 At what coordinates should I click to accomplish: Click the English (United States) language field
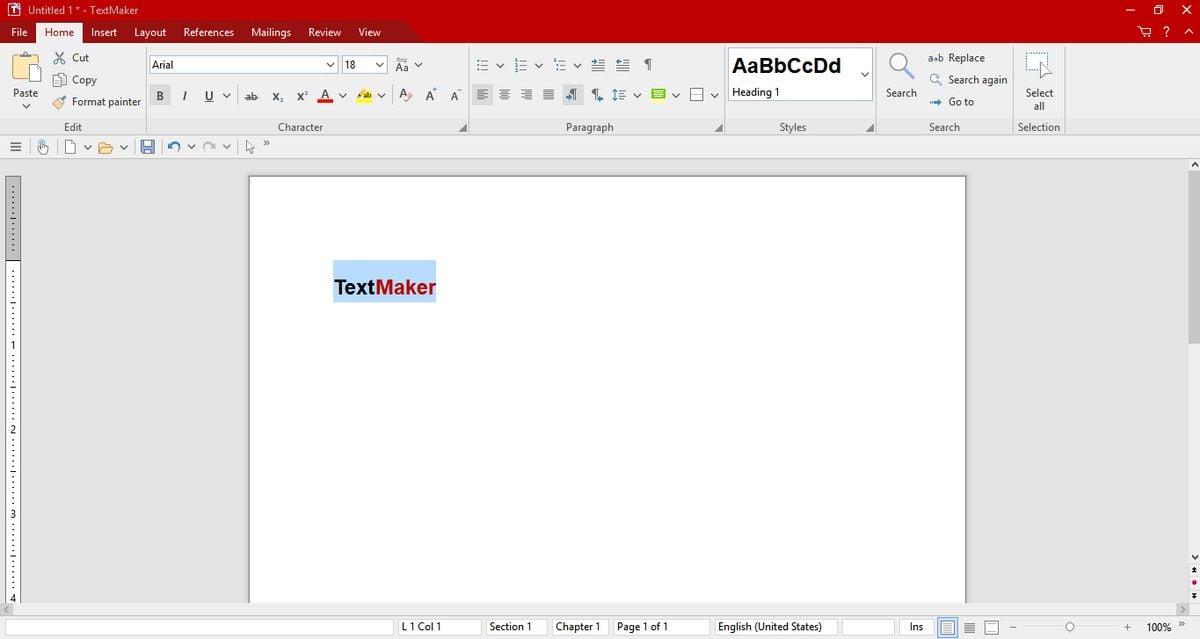click(770, 627)
